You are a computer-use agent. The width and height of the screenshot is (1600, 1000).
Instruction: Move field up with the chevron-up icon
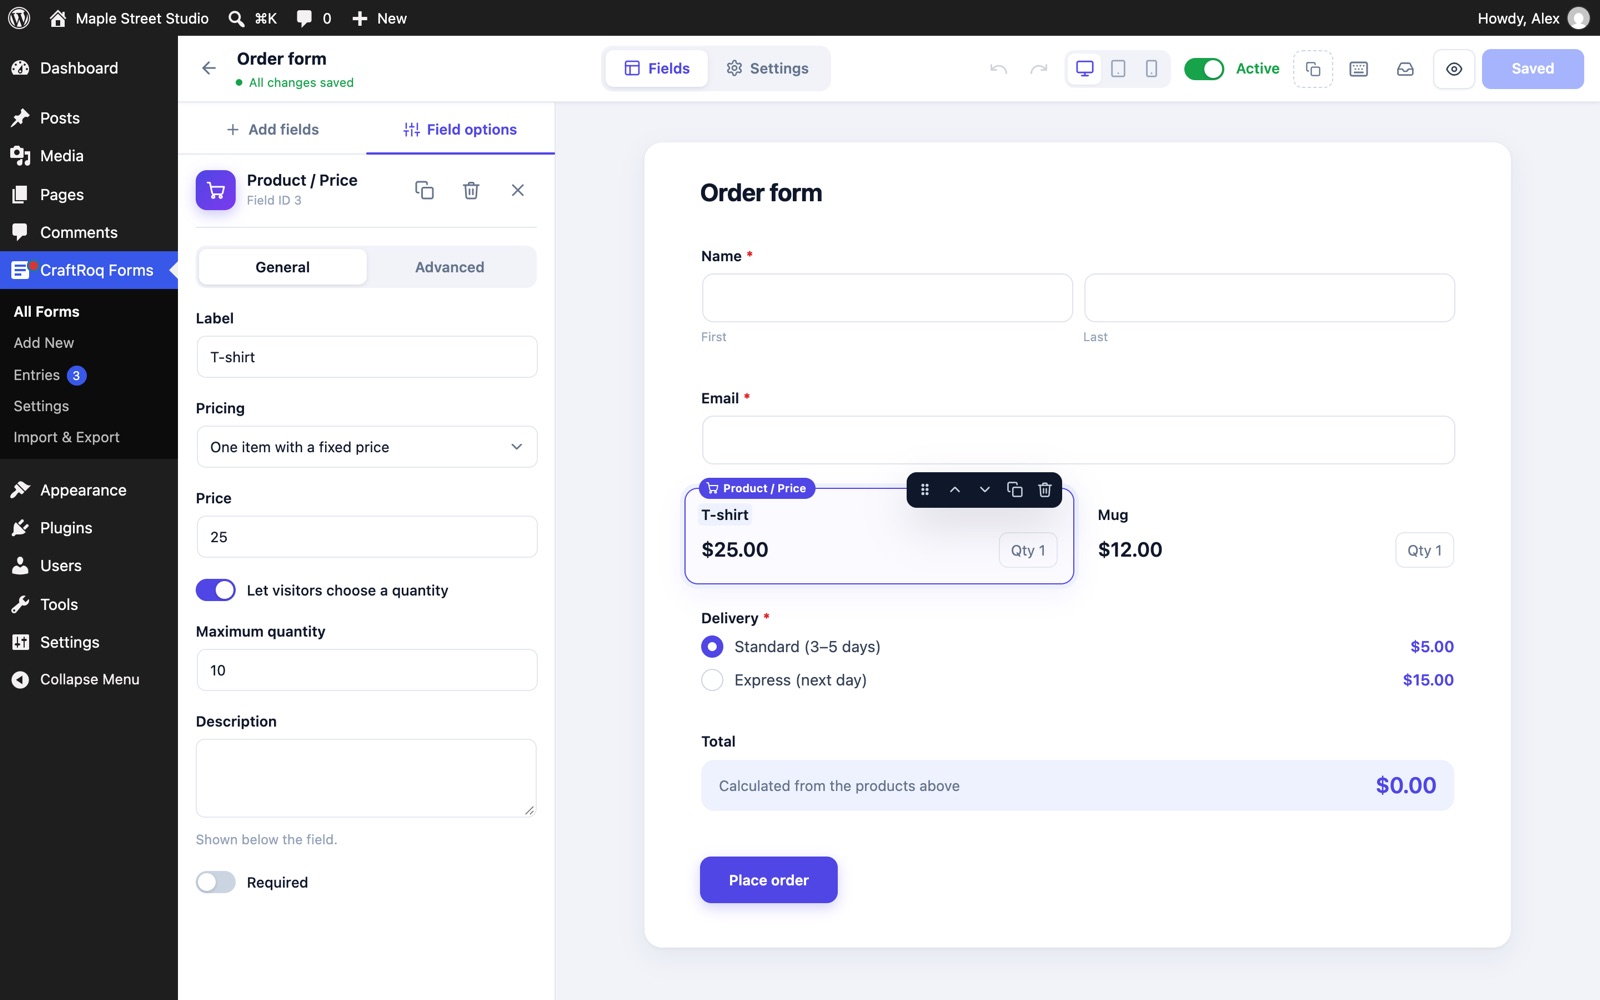click(x=955, y=490)
